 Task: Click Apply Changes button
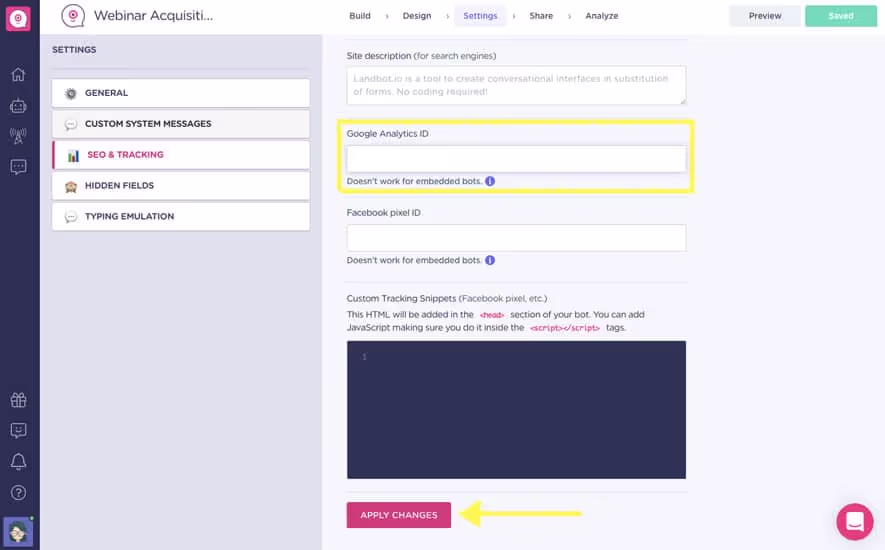(398, 515)
